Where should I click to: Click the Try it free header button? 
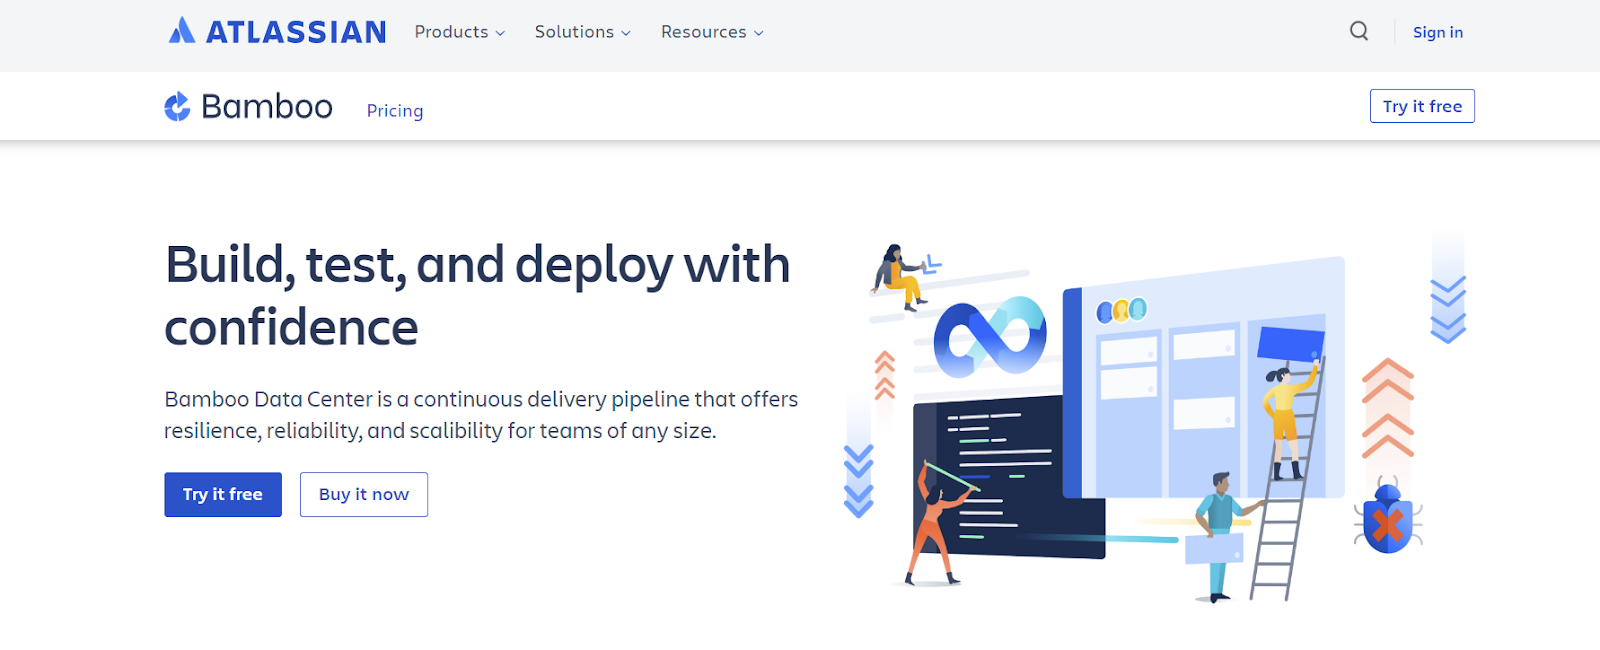tap(1422, 106)
